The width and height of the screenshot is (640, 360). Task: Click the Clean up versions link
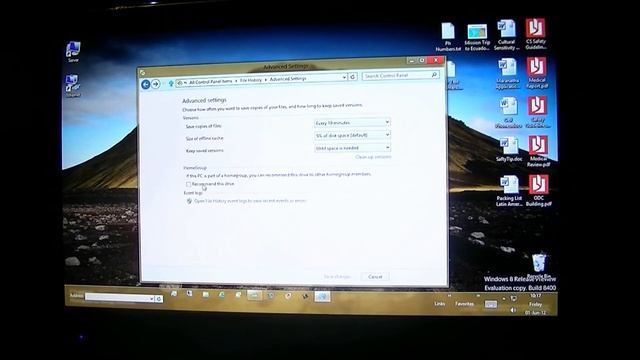pos(373,157)
